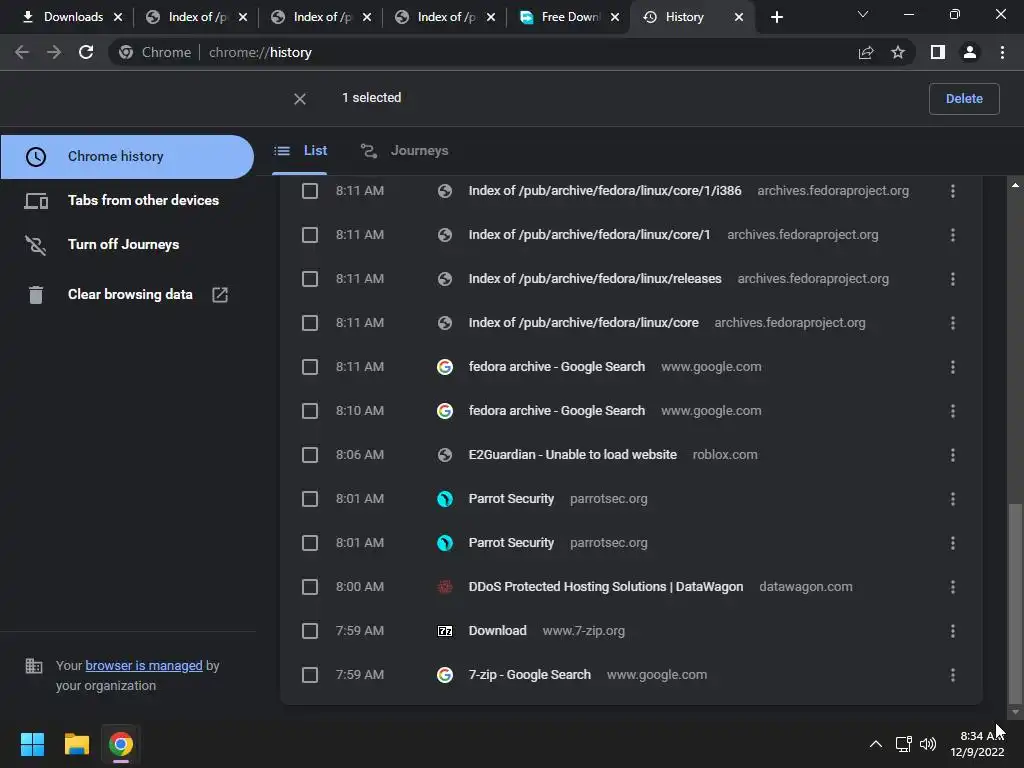
Task: Open the profile avatar menu
Action: coord(970,52)
